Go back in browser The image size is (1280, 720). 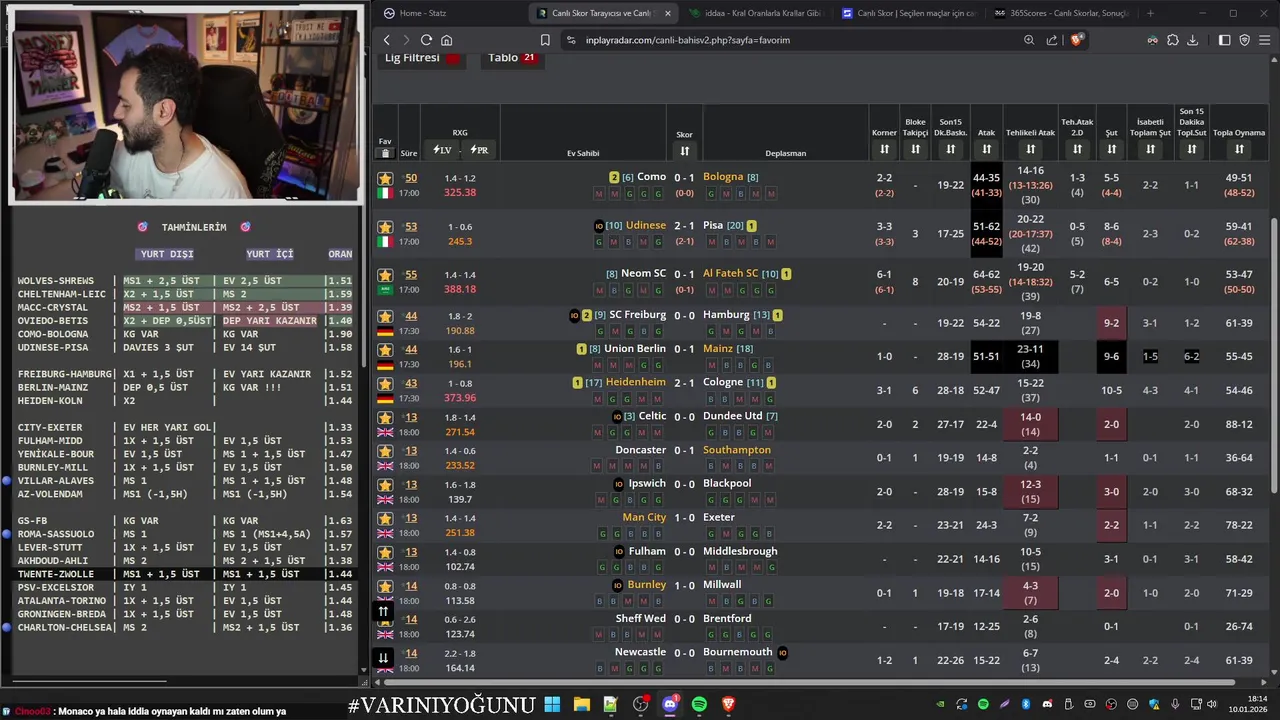click(387, 40)
